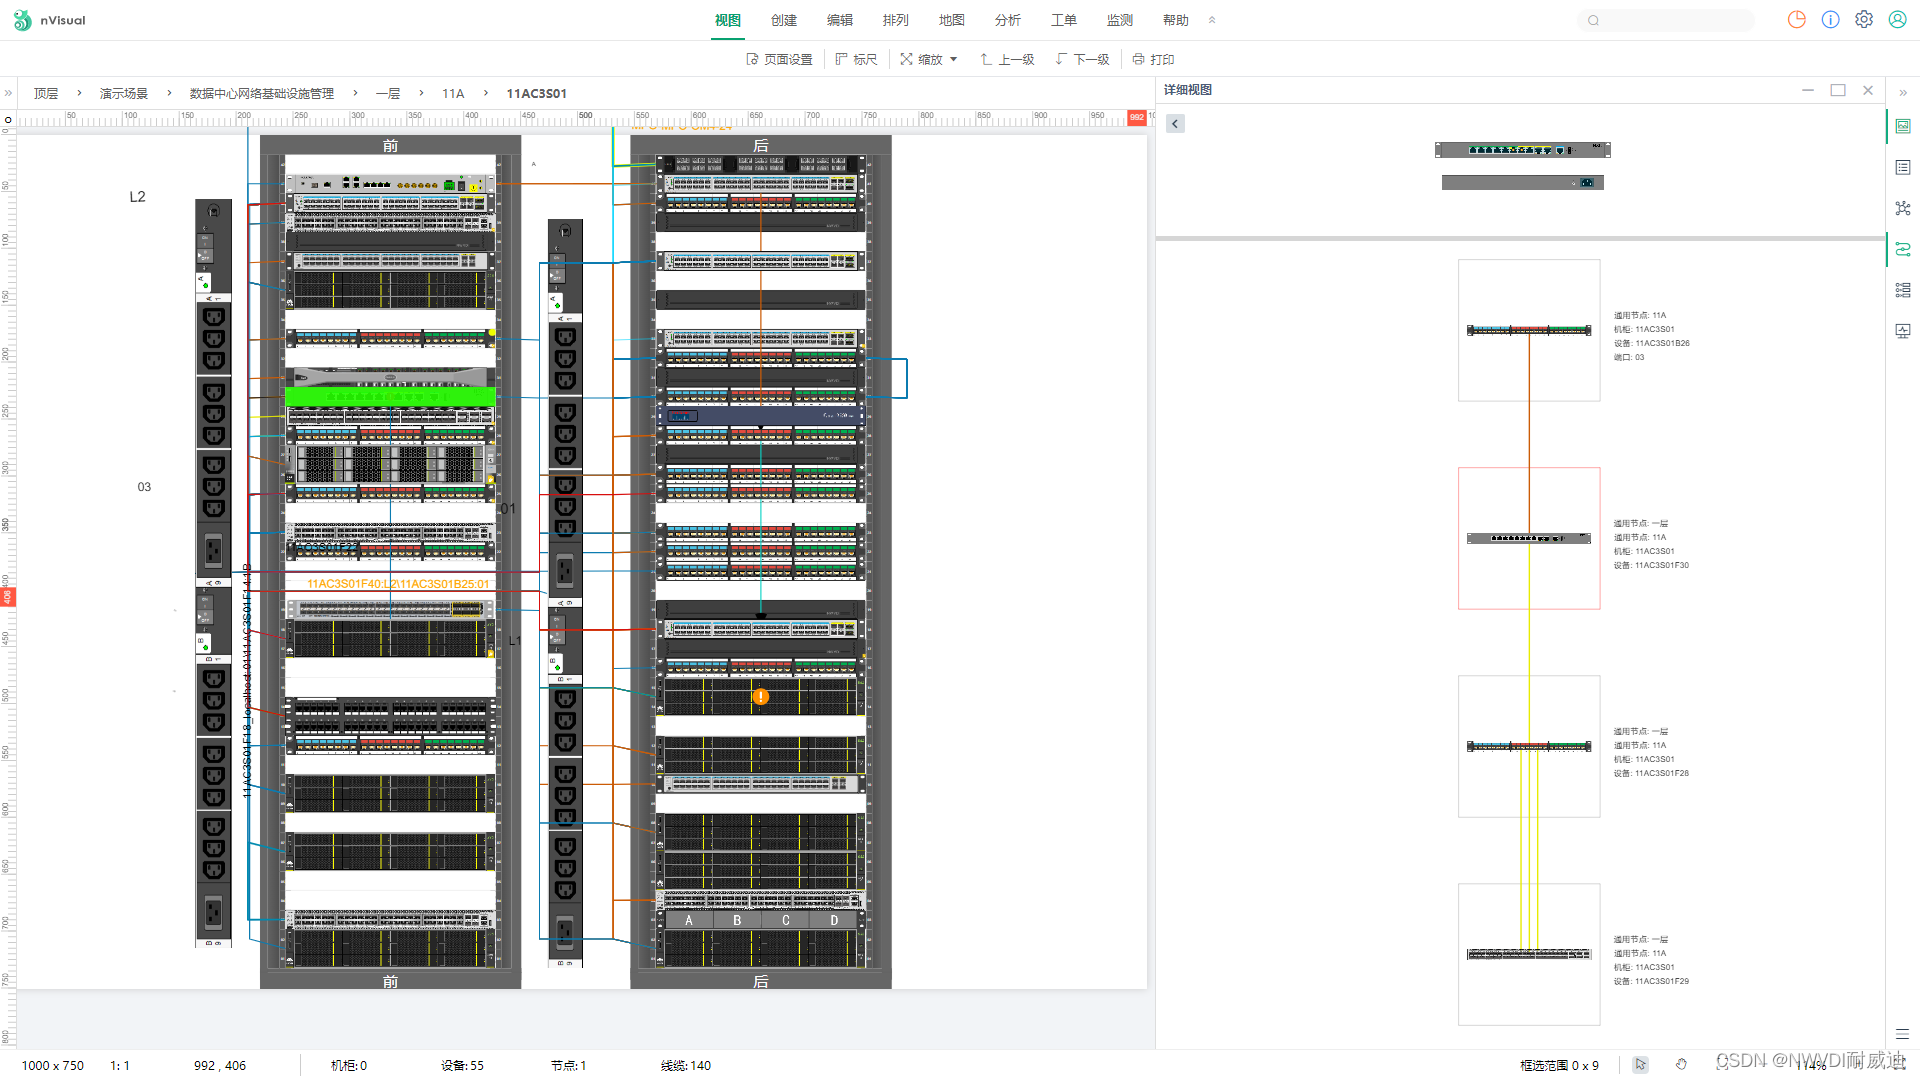Click the red 992 ruler marker
1920x1079 pixels.
point(1137,117)
